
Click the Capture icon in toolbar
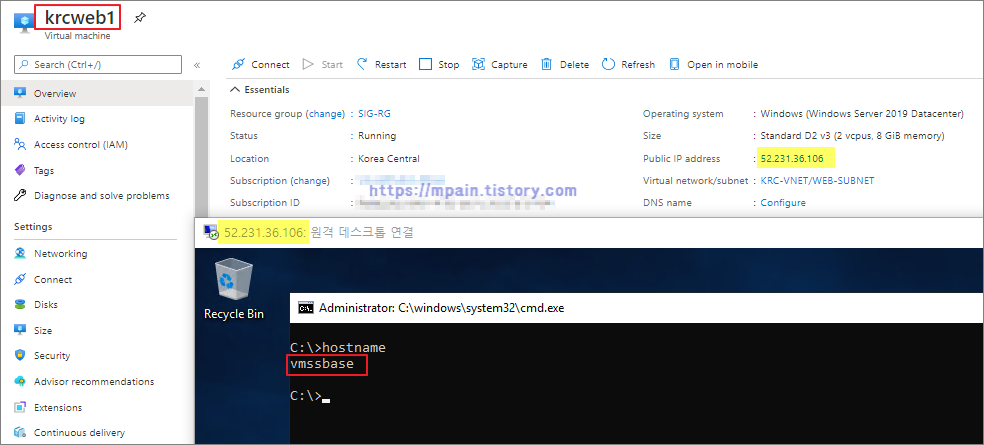pos(479,64)
